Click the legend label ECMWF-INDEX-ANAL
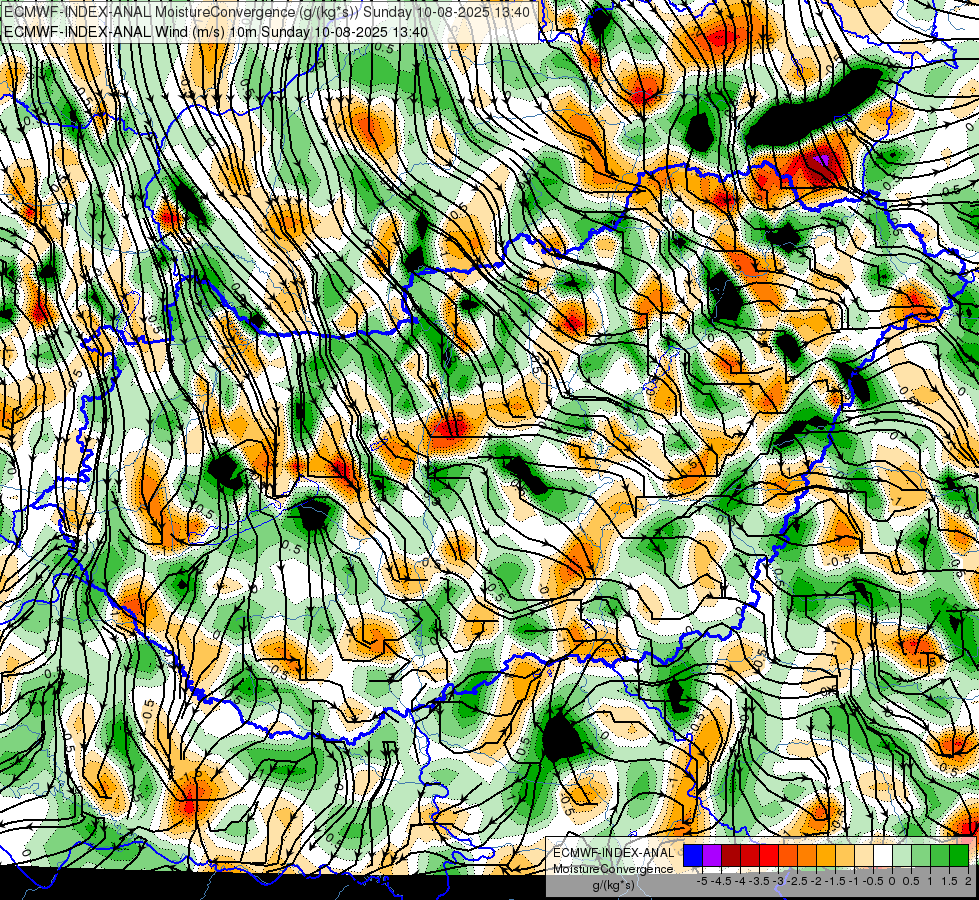The image size is (979, 900). [x=614, y=853]
